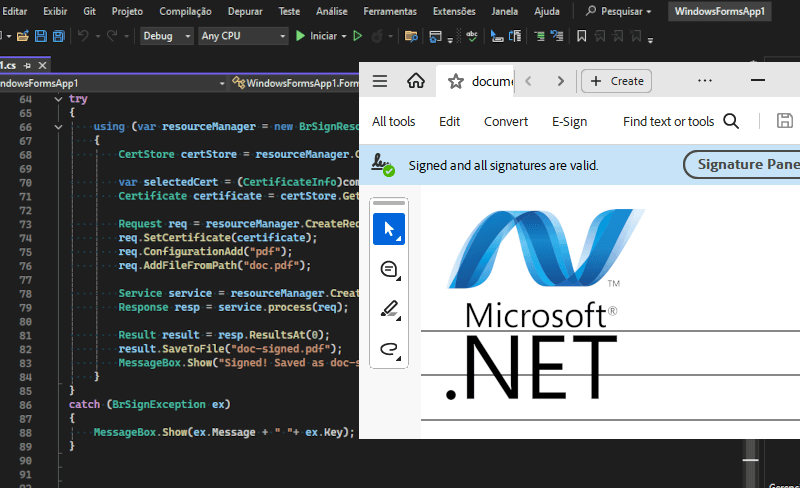
Task: Open Find in Files folder-search icon
Action: pyautogui.click(x=411, y=36)
